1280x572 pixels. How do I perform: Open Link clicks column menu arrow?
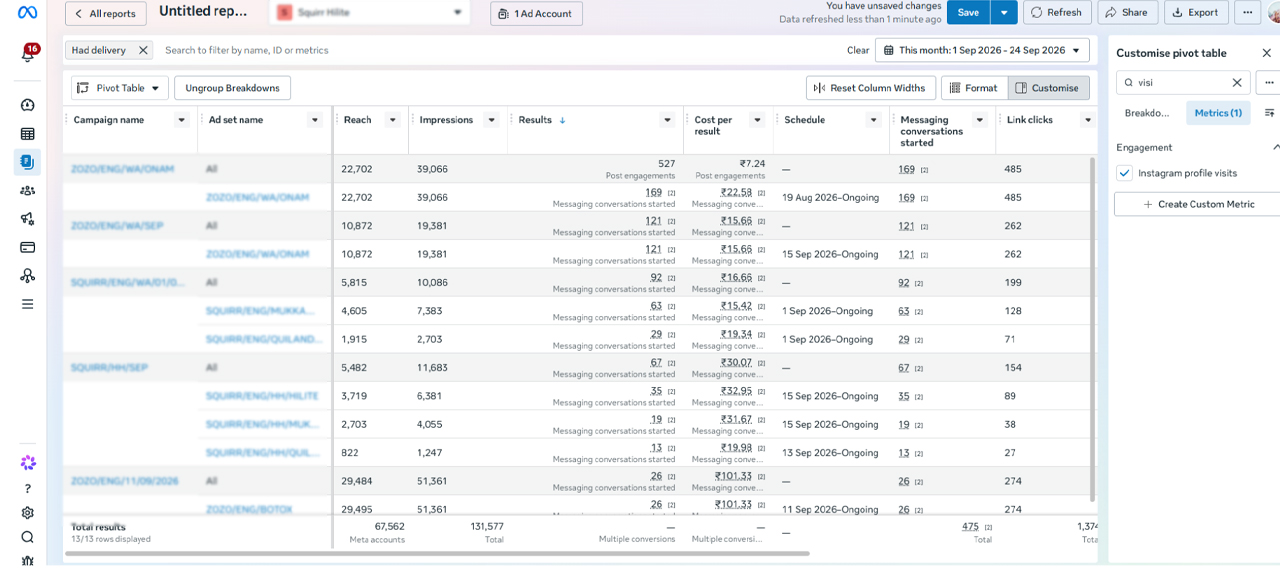1087,120
